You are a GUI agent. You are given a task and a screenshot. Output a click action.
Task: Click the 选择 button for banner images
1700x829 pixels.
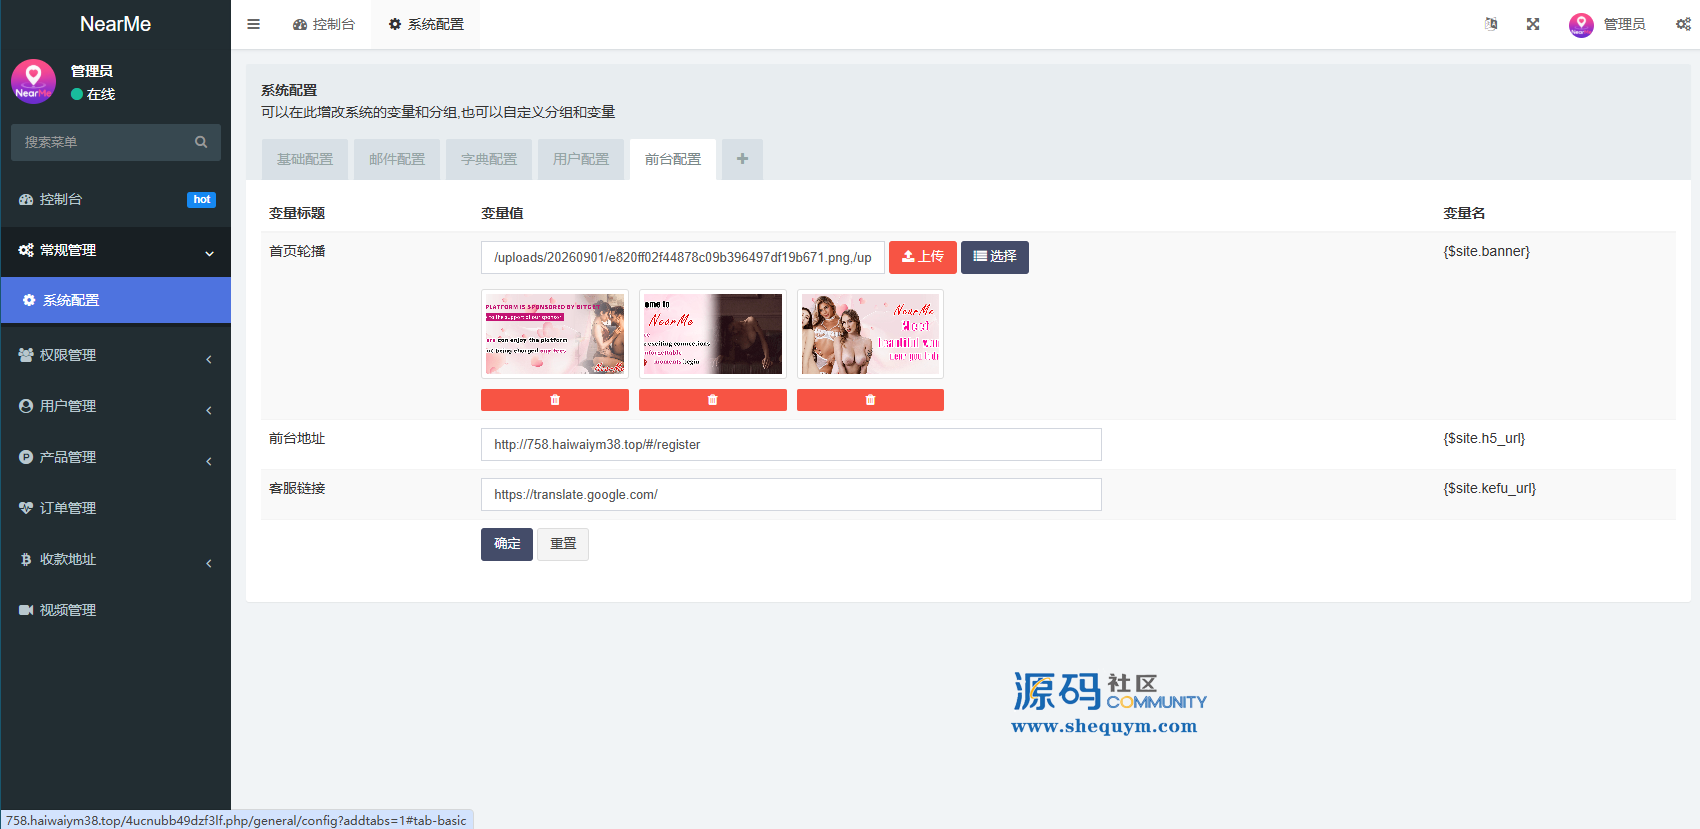[x=995, y=257]
